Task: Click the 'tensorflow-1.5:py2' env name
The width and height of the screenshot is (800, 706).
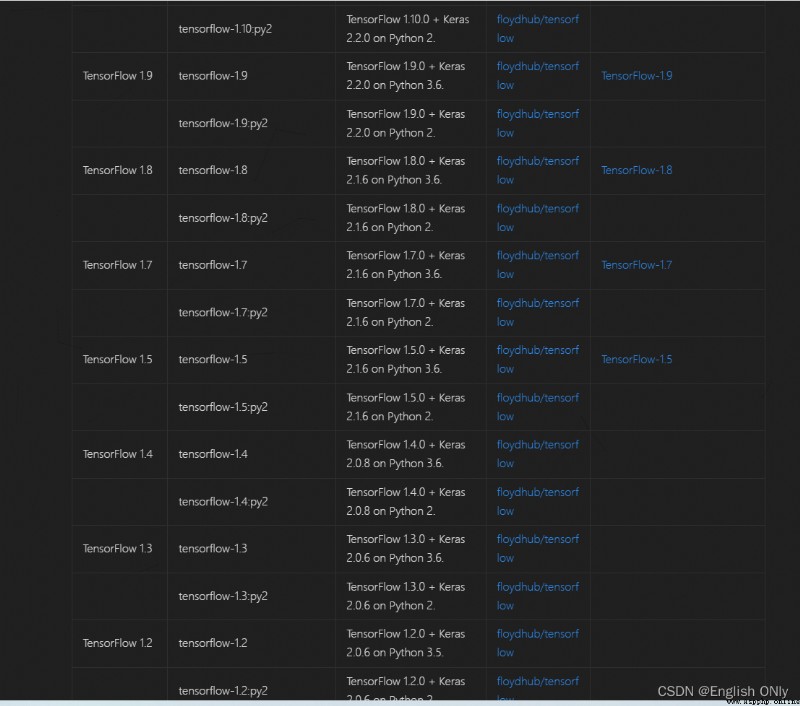Action: [223, 407]
